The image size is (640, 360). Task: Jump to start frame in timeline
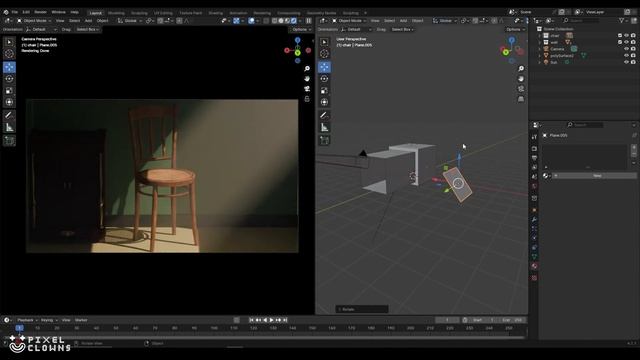251,320
